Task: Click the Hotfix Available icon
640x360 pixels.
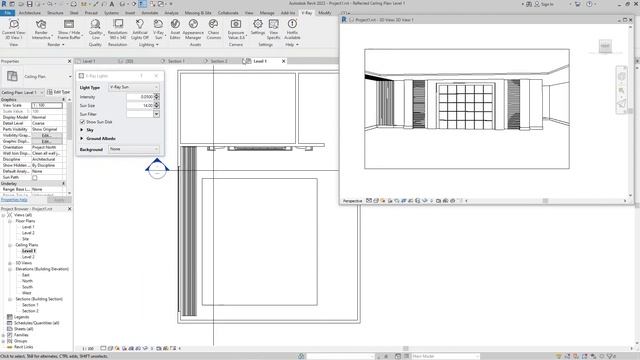Action: (x=292, y=24)
